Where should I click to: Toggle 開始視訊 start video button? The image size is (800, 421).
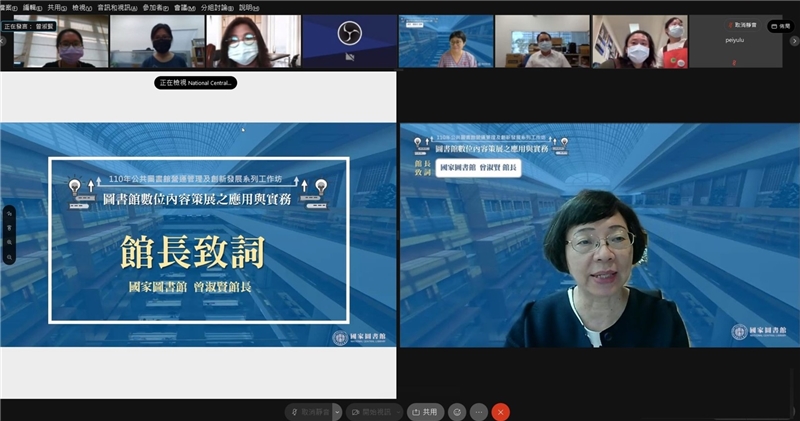370,412
